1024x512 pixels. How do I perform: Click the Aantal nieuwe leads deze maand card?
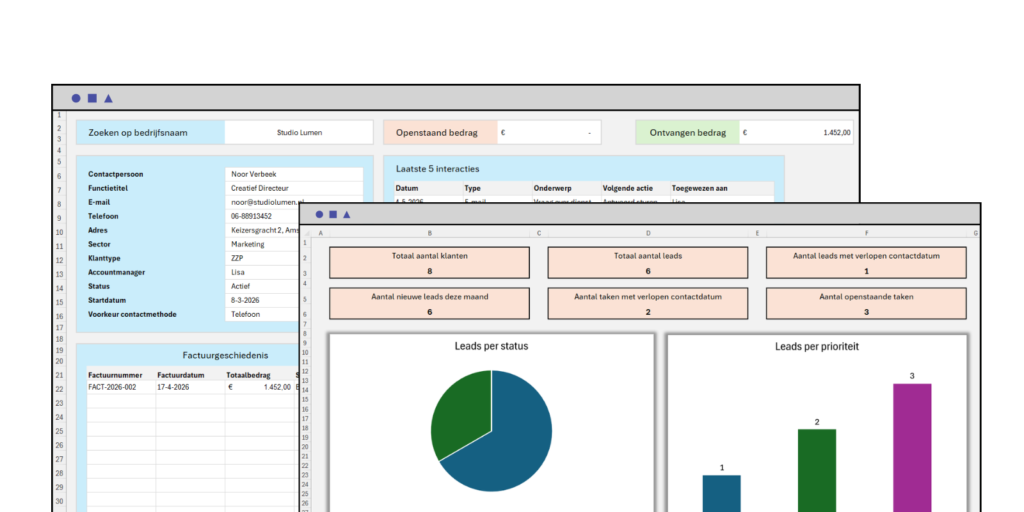[429, 304]
